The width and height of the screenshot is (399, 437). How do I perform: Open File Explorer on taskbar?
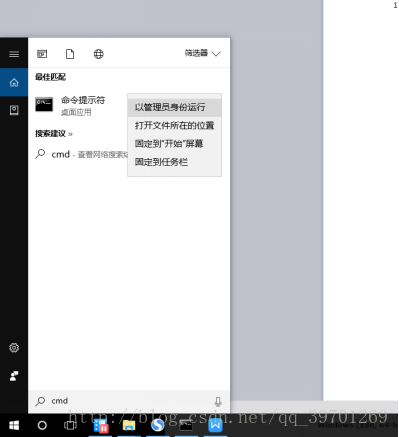tap(129, 426)
